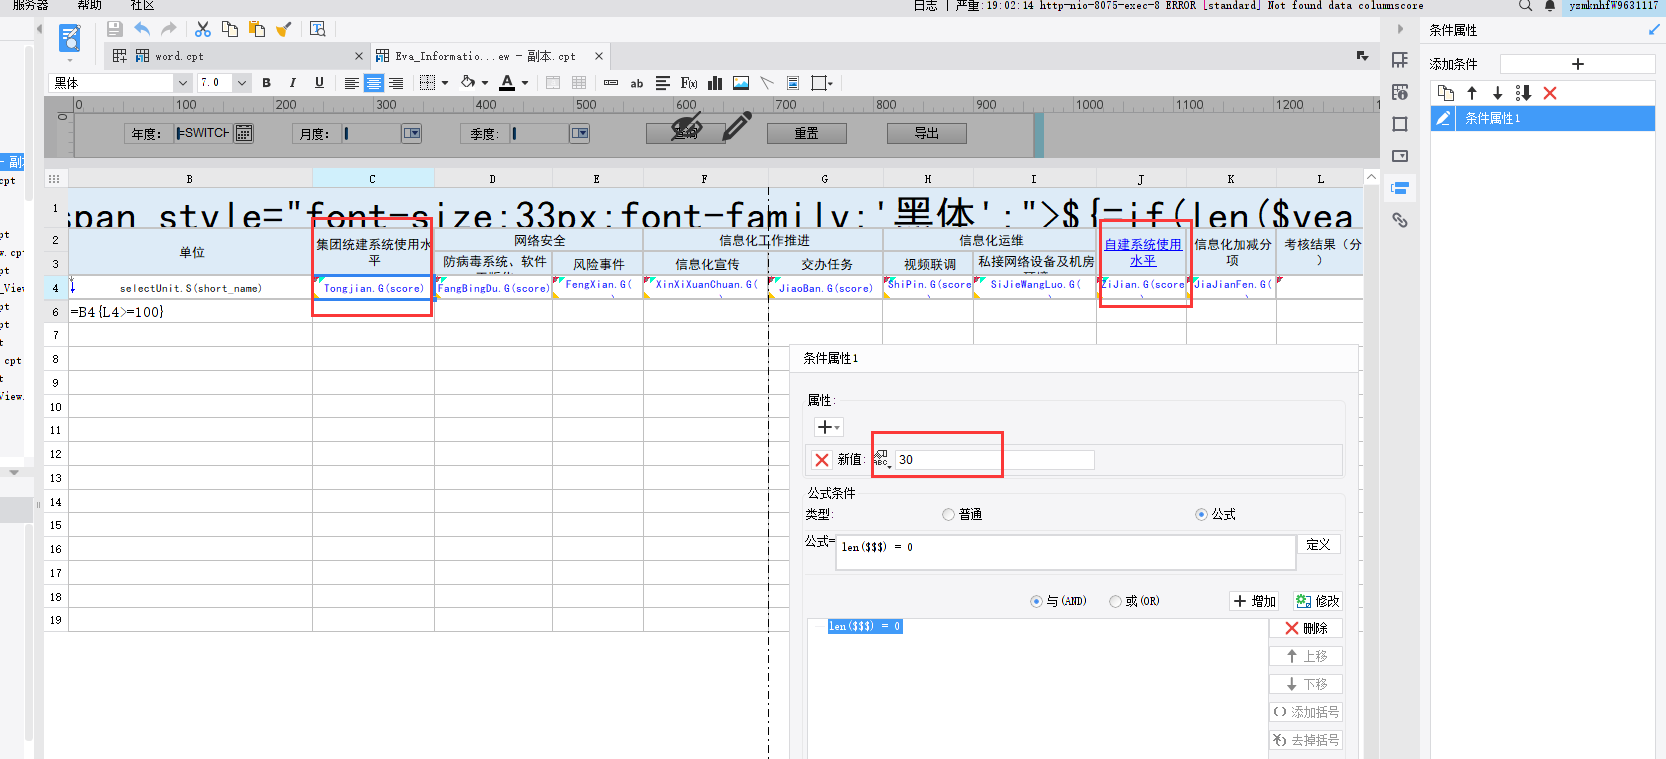The height and width of the screenshot is (759, 1666).
Task: Select the 公式 condition type radio
Action: (1201, 514)
